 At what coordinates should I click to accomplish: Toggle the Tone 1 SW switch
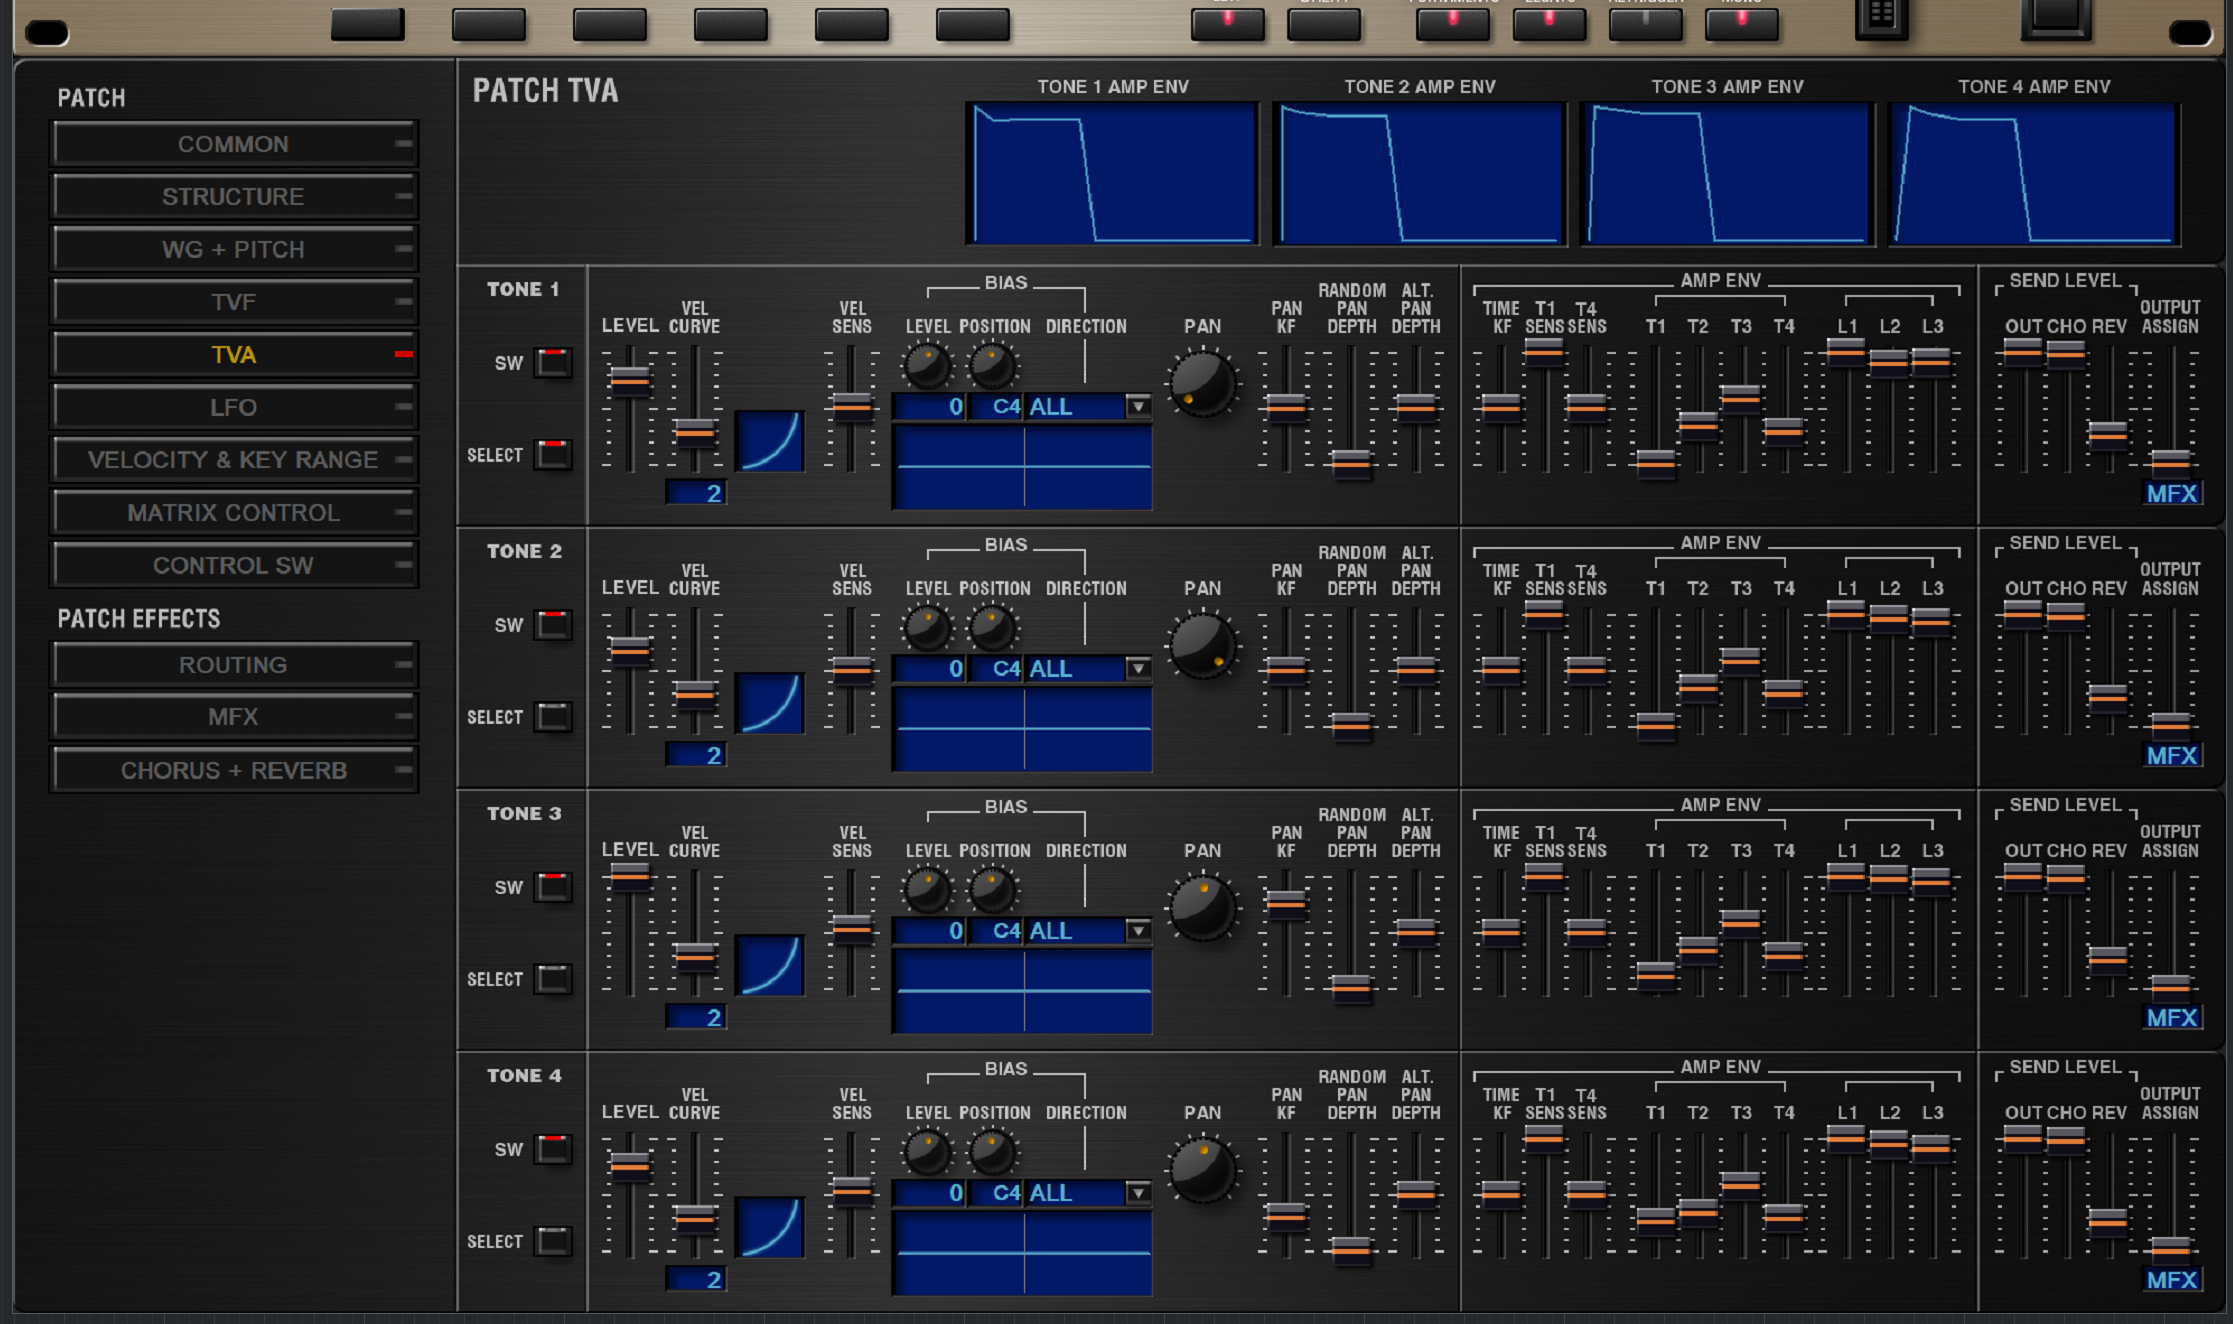tap(553, 362)
